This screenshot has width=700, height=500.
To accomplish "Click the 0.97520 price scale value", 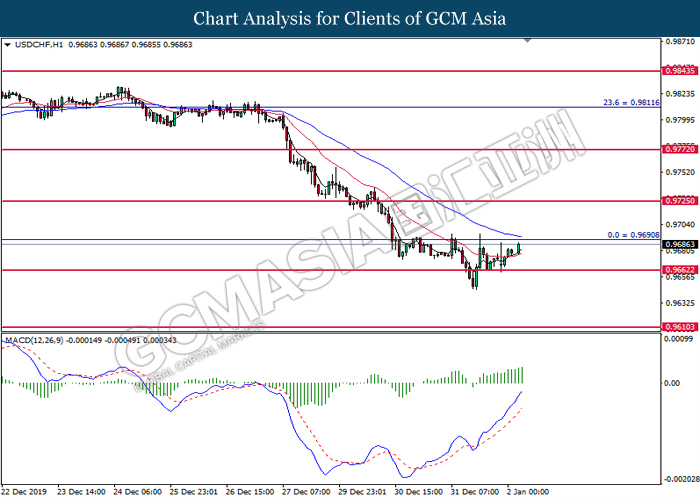I will pos(680,172).
